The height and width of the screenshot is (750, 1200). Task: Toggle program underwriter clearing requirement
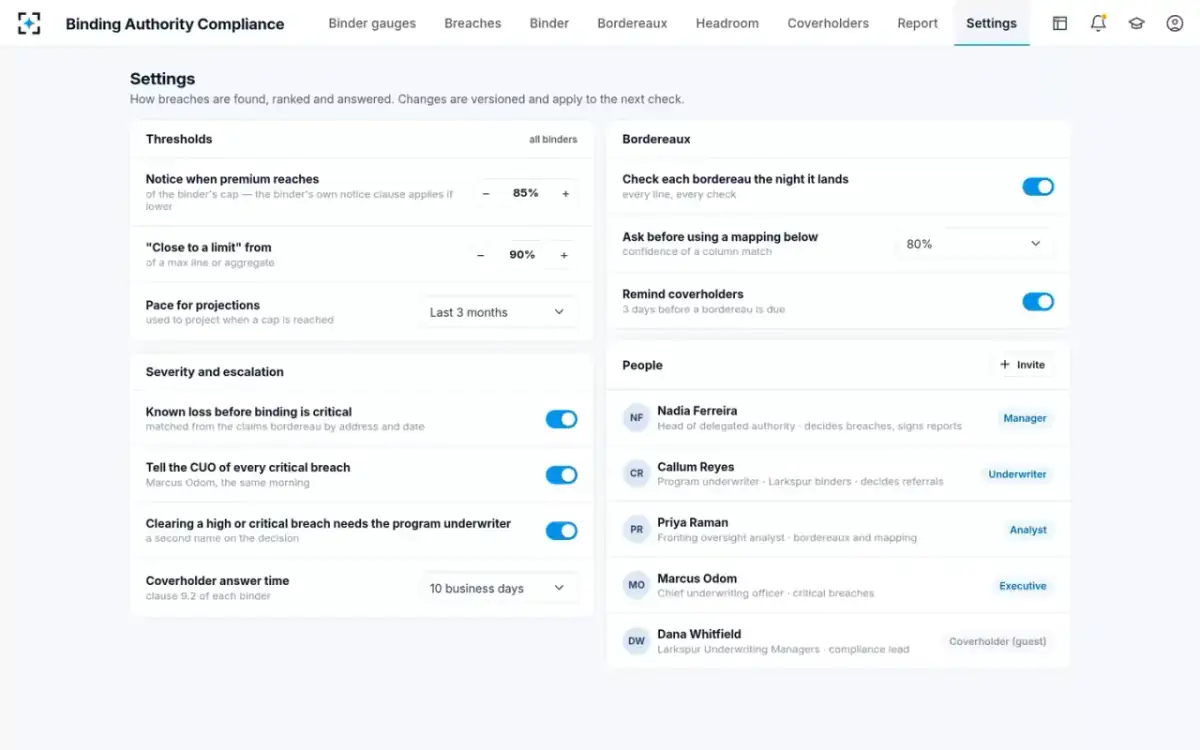561,531
